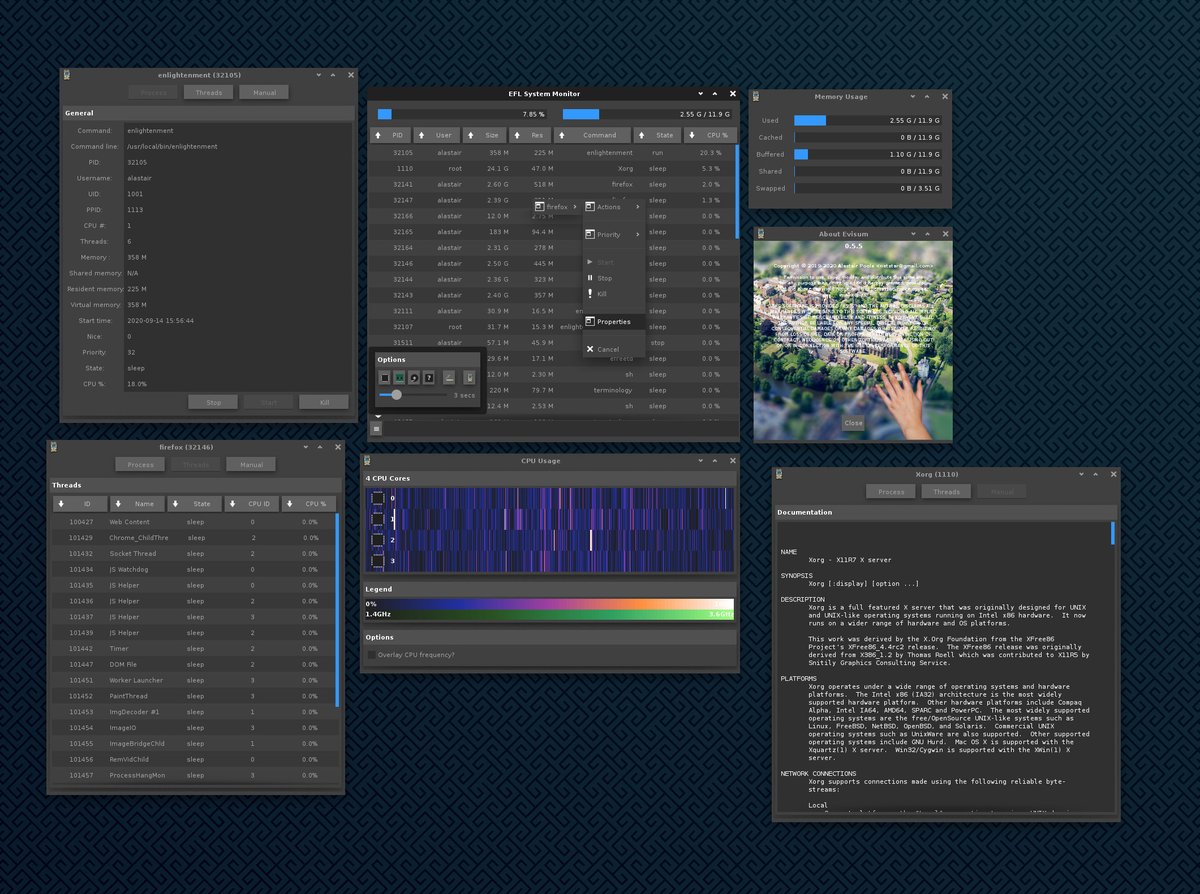Open Threads tab in Xorg (1110) window
The height and width of the screenshot is (894, 1200).
pos(946,491)
